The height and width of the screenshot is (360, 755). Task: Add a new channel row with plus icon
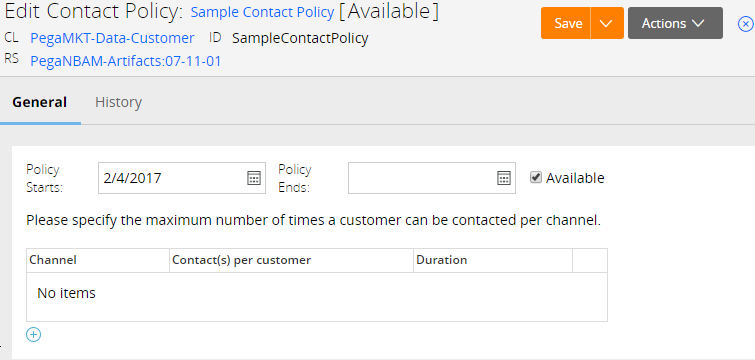coord(34,334)
